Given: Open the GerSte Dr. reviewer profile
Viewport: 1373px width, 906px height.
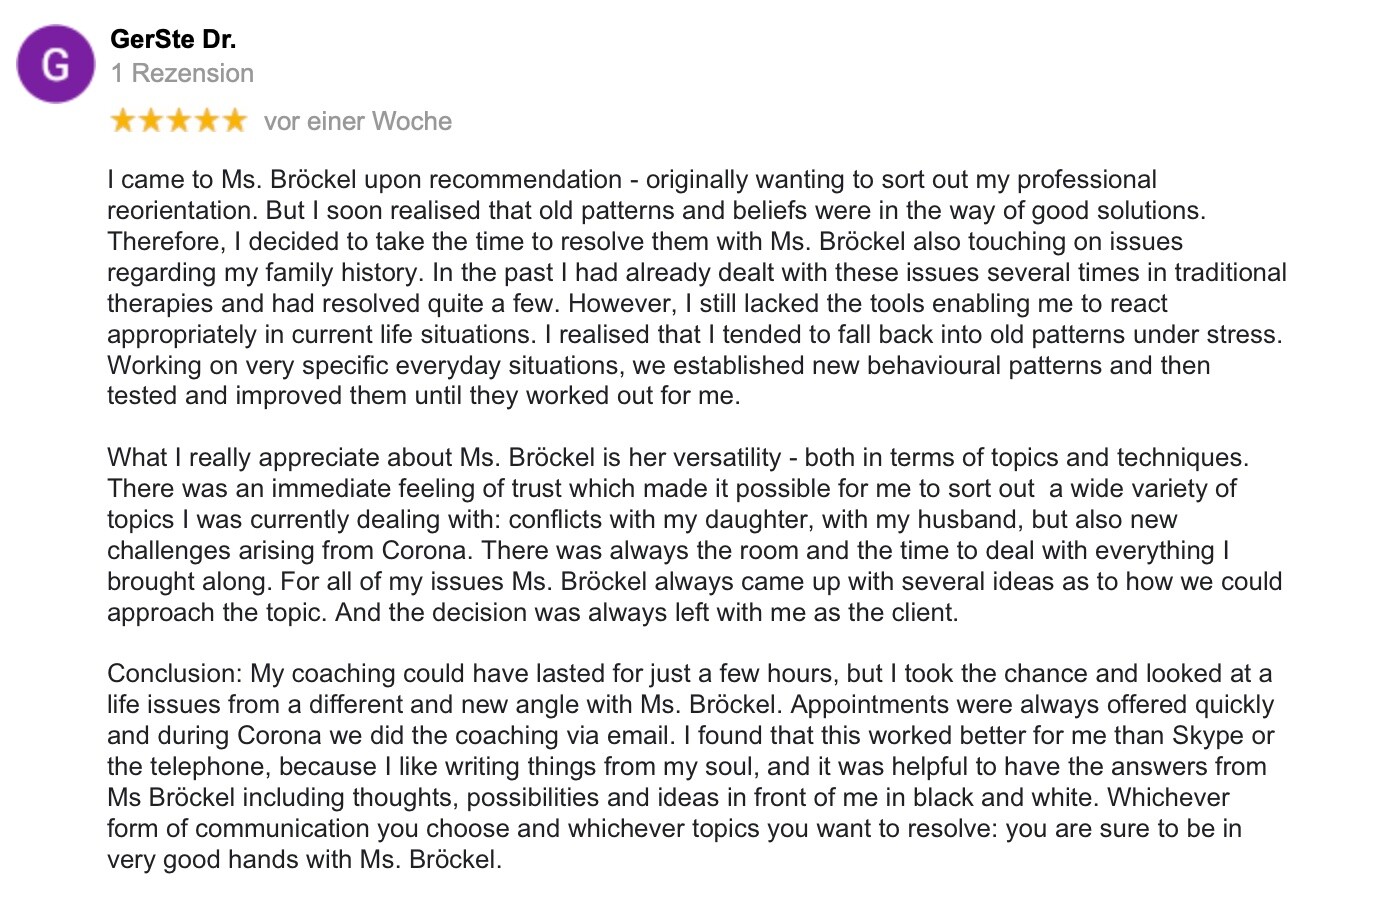Looking at the screenshot, I should coord(173,39).
